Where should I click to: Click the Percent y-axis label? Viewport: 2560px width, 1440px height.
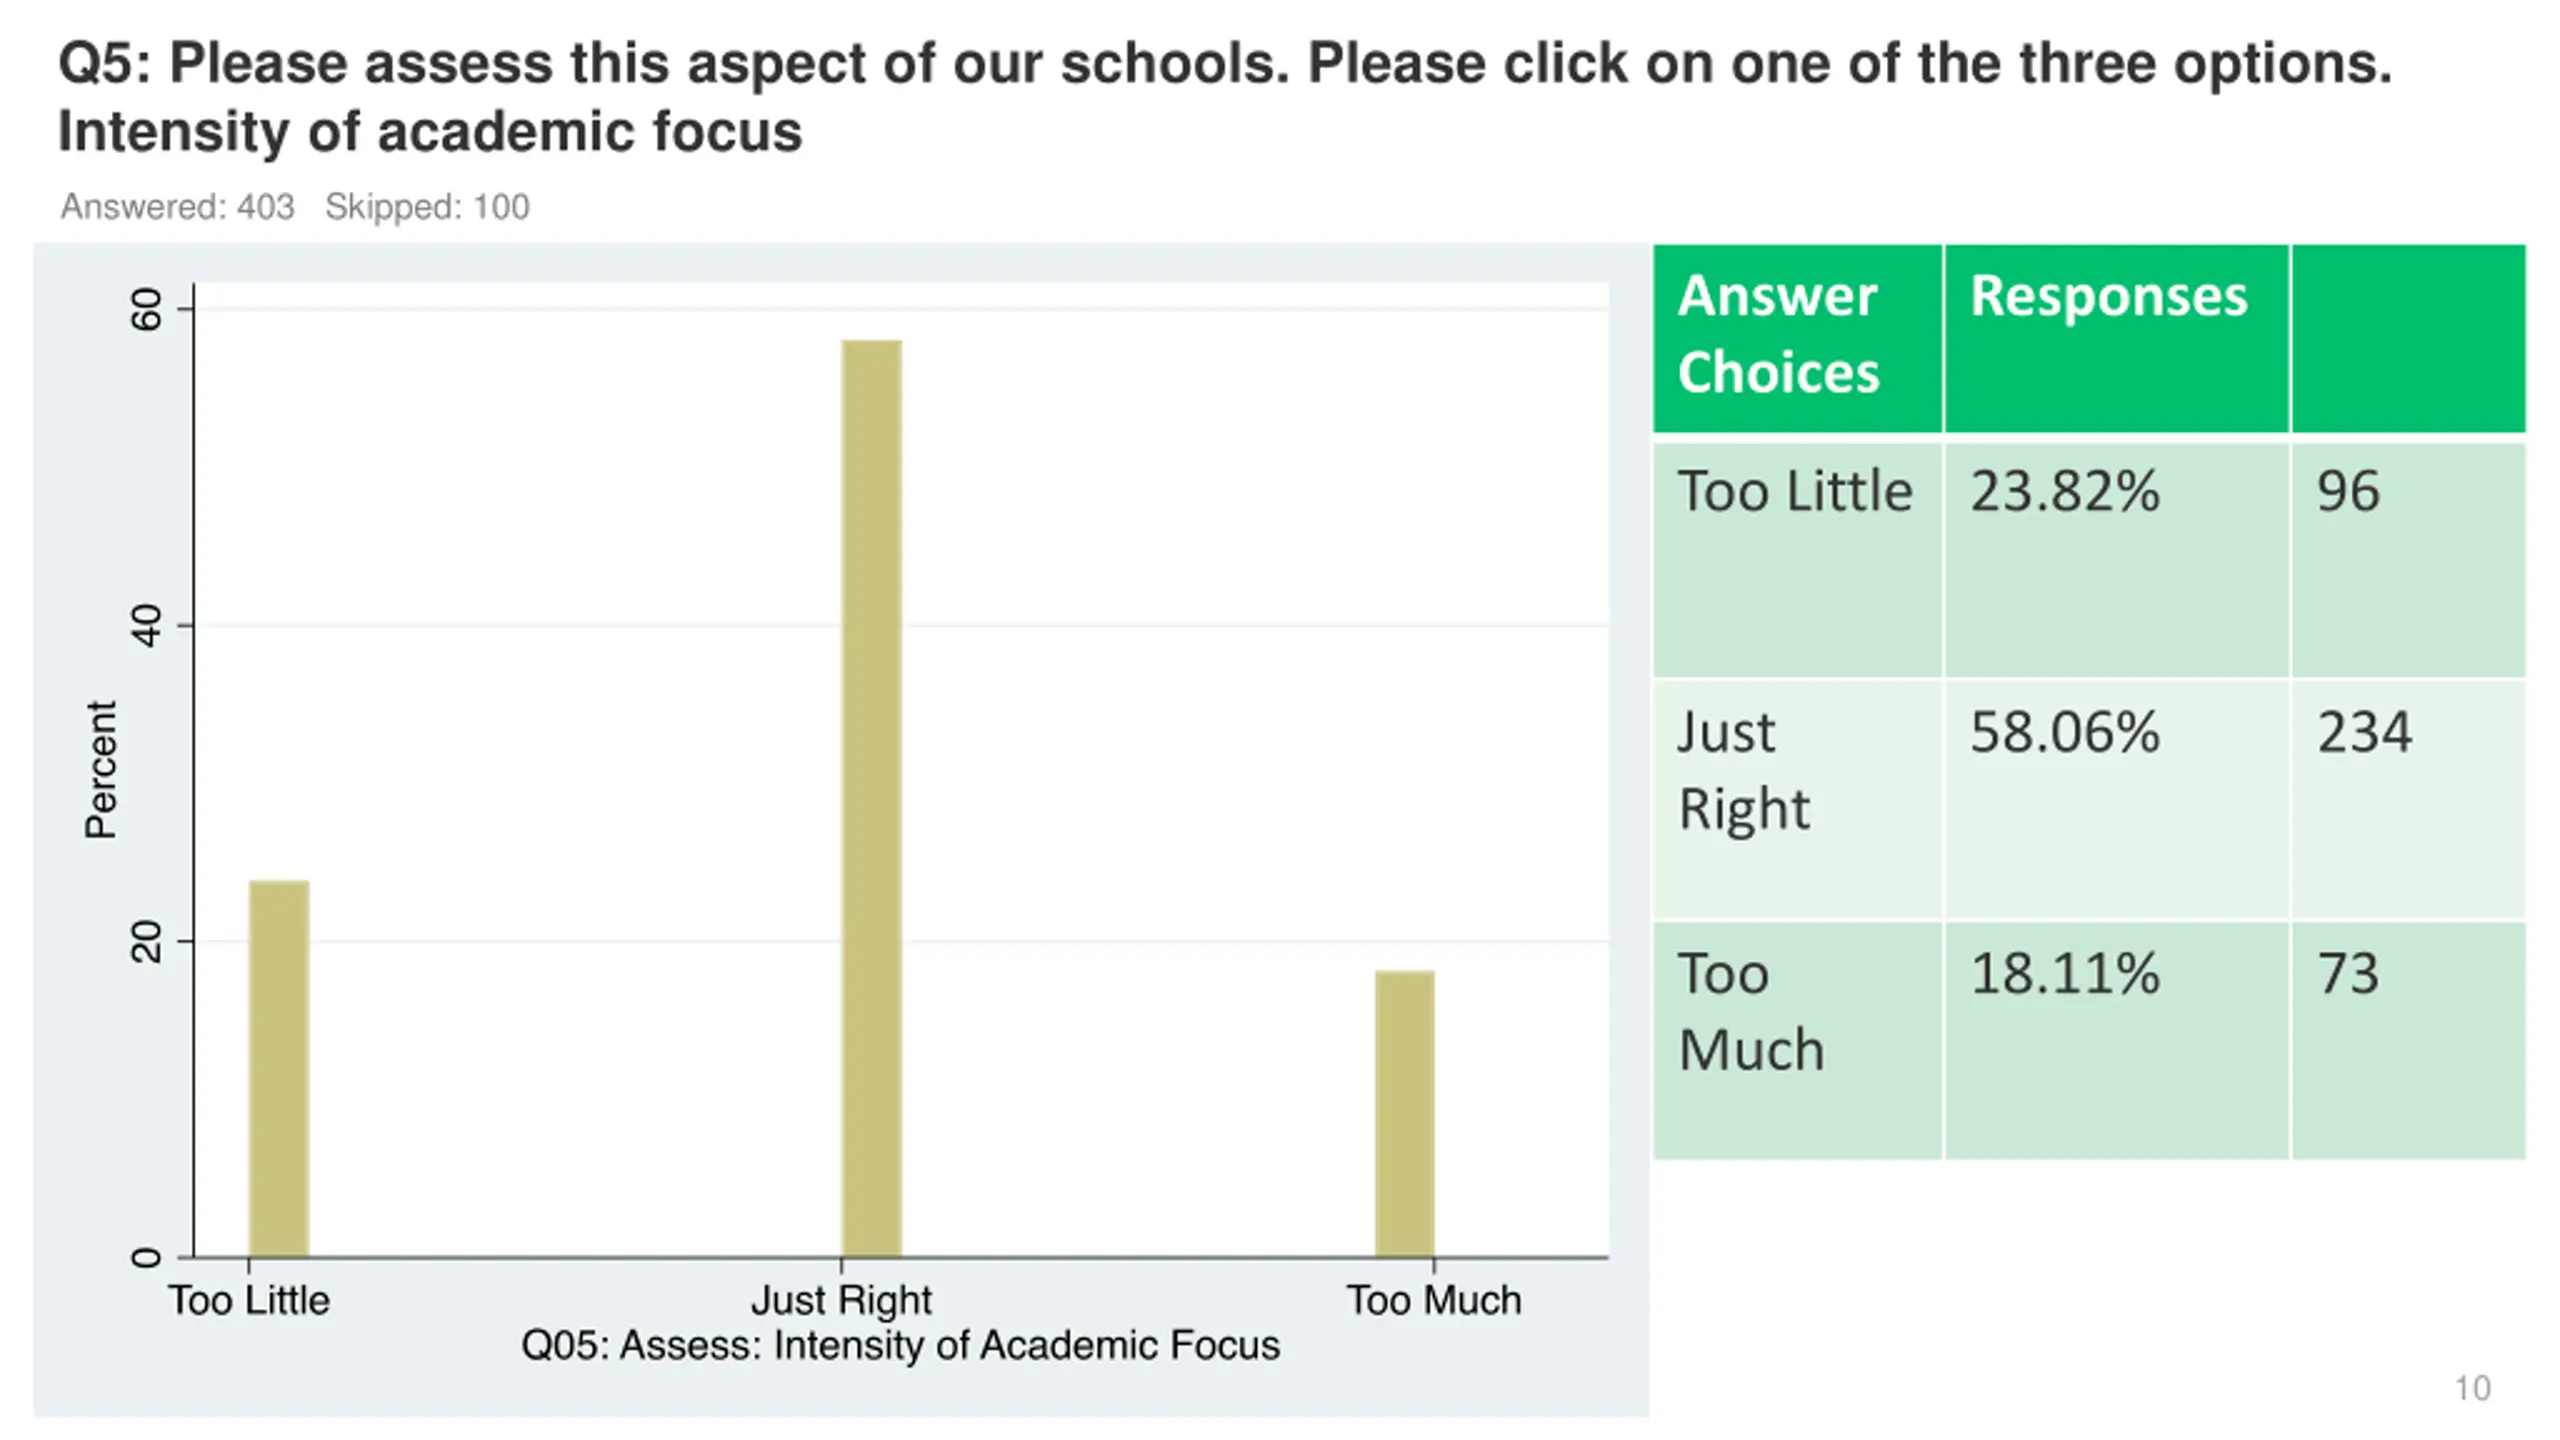coord(101,769)
